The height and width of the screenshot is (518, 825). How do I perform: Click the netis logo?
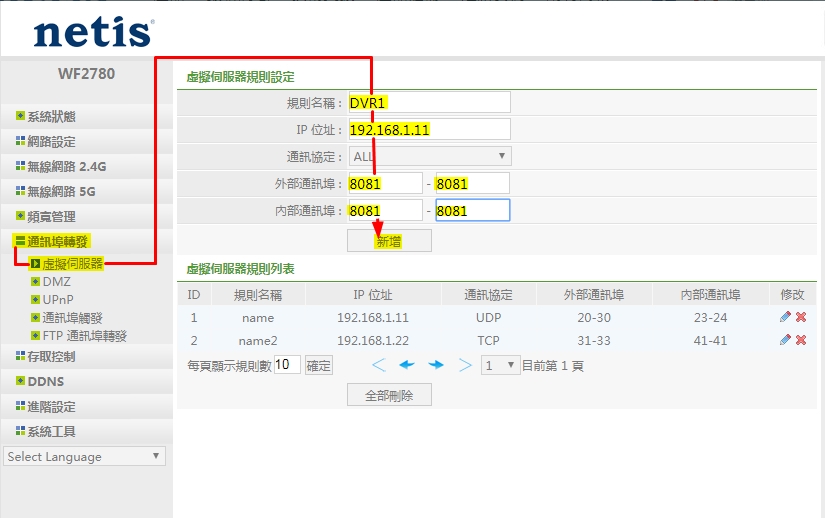click(x=94, y=32)
